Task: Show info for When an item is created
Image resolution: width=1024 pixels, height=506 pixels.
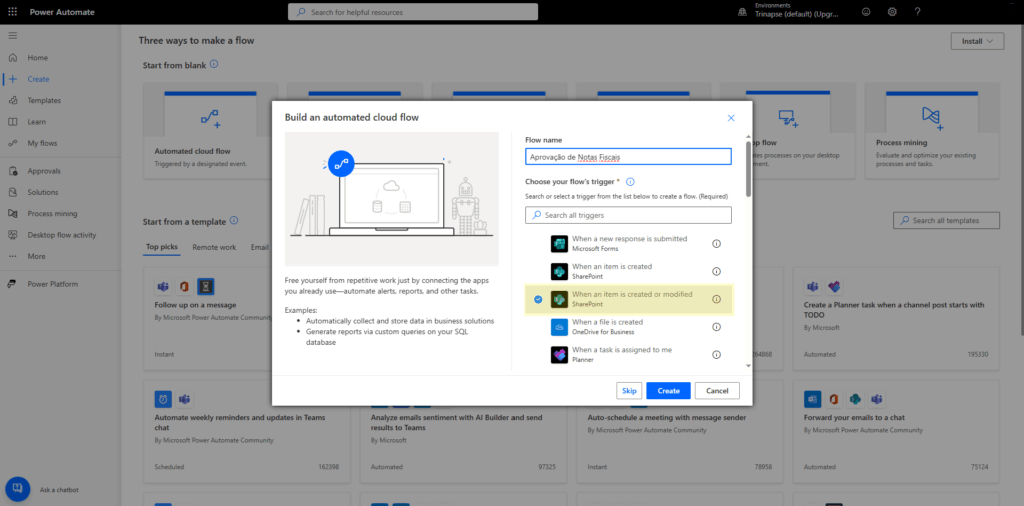Action: [716, 271]
